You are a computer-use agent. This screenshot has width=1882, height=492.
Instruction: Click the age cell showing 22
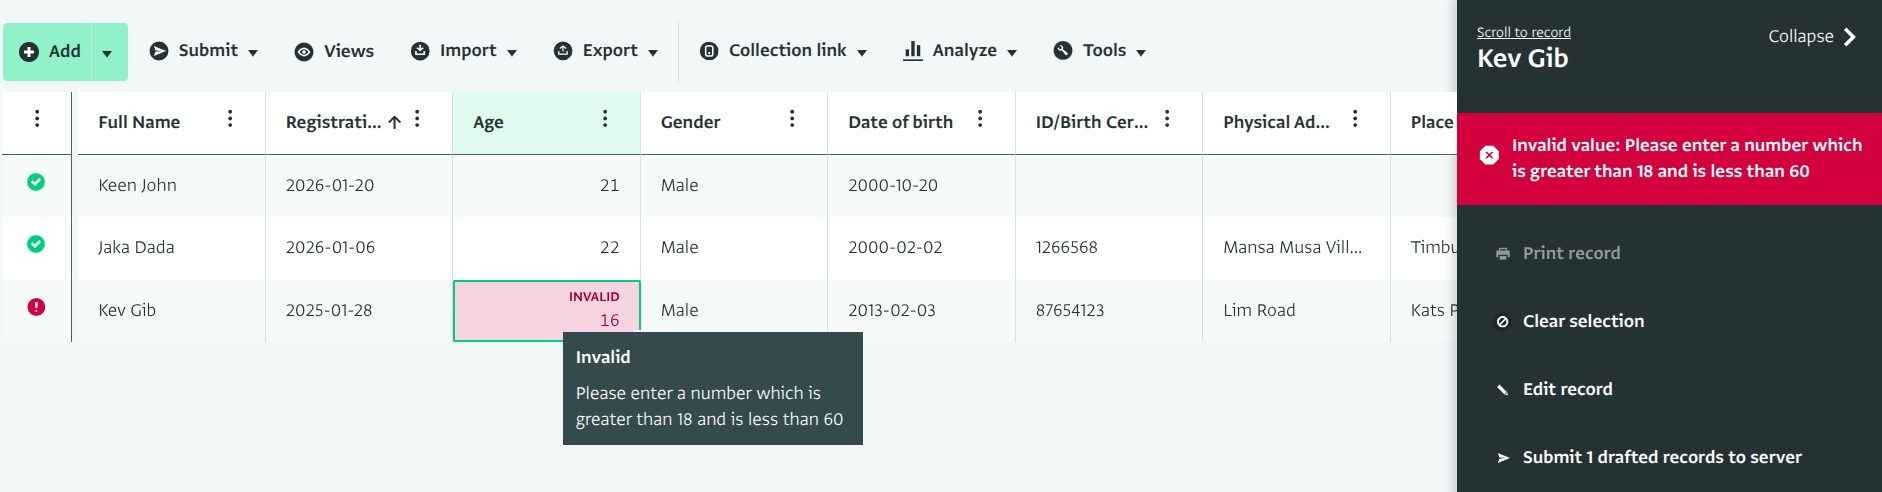(x=547, y=247)
